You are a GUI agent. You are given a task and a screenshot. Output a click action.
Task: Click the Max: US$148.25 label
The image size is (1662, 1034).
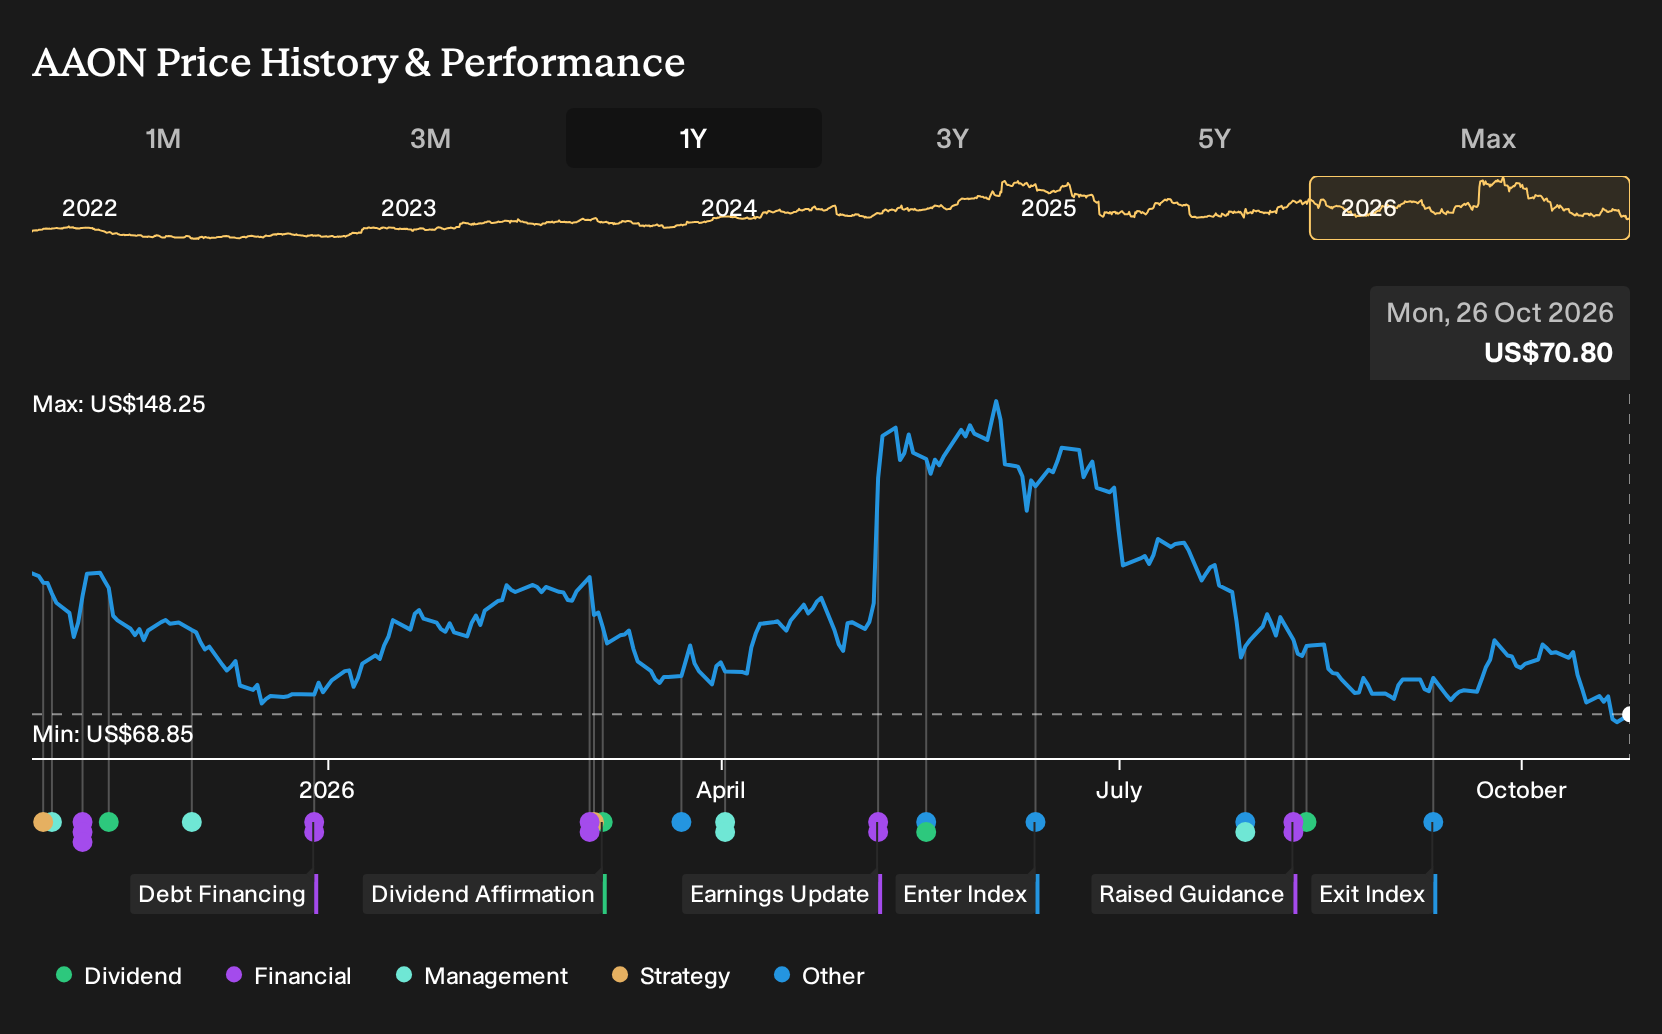(x=119, y=404)
